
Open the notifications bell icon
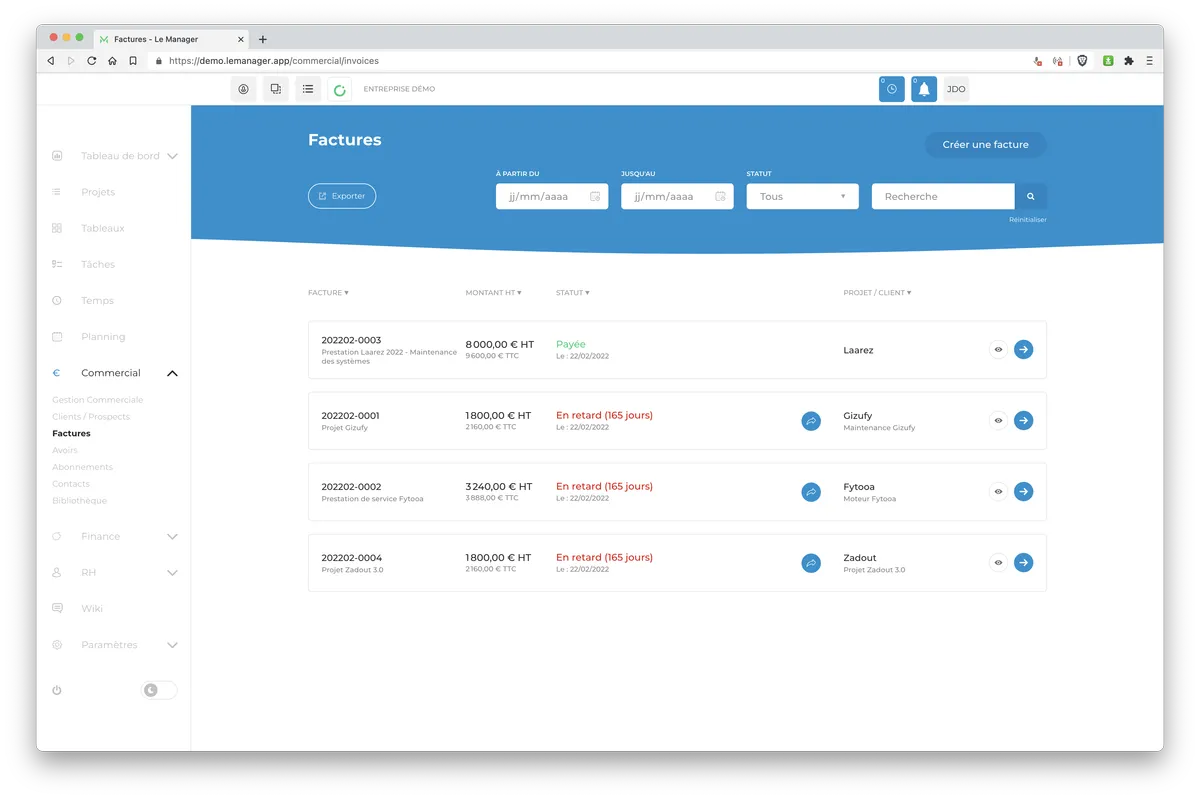point(924,89)
